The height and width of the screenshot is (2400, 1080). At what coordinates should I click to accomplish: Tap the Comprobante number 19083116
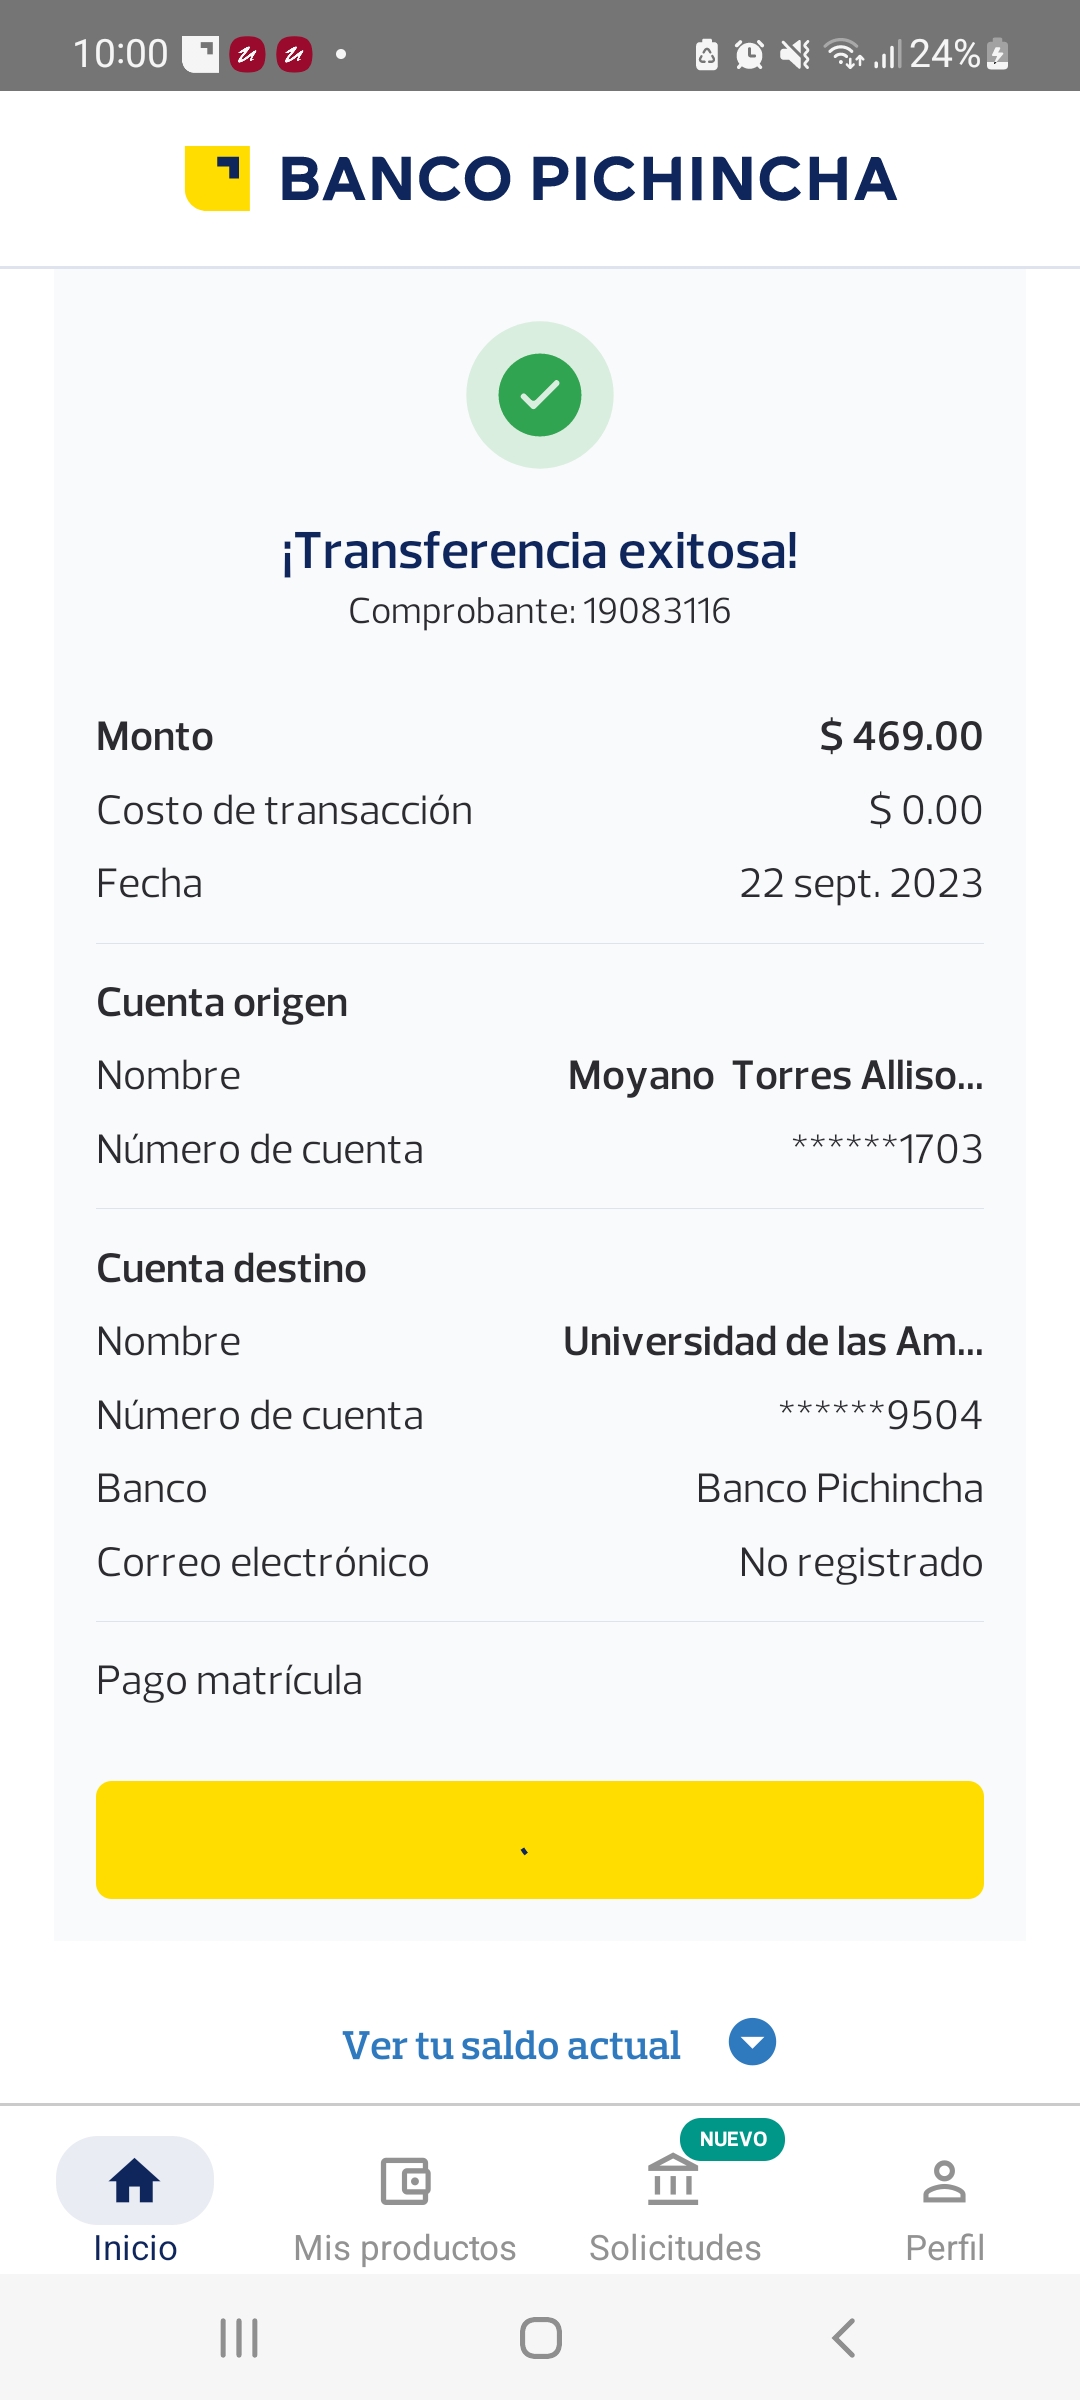(656, 611)
